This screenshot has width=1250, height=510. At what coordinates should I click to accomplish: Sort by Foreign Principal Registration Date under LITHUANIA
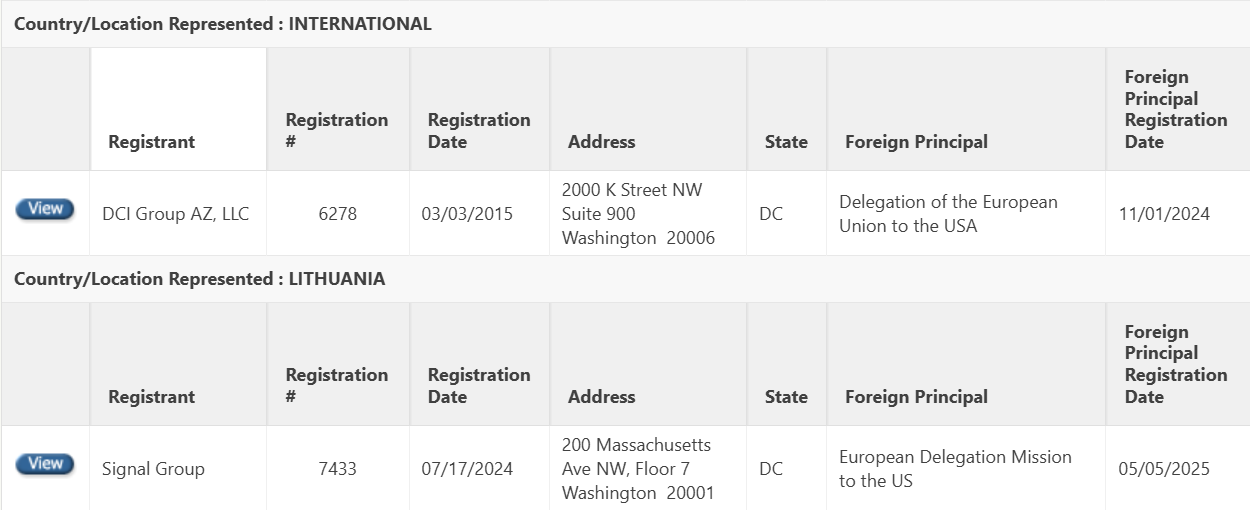[1176, 364]
